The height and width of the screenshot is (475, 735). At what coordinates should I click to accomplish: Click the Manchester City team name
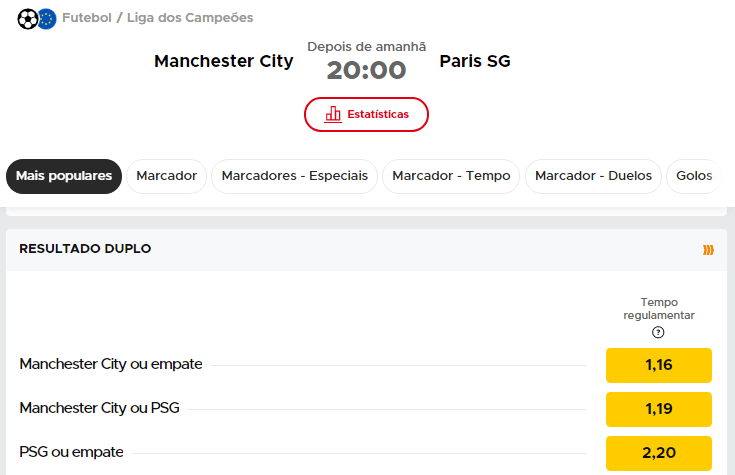click(223, 61)
